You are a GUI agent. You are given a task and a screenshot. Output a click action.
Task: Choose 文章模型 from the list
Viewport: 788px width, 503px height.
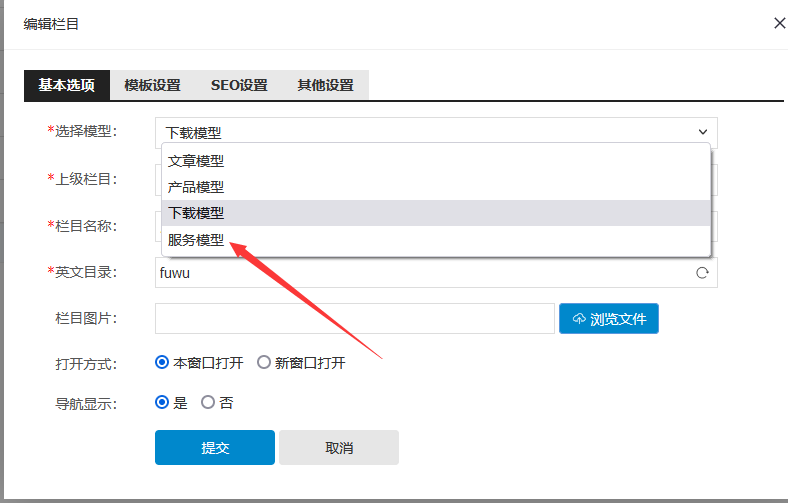(436, 161)
